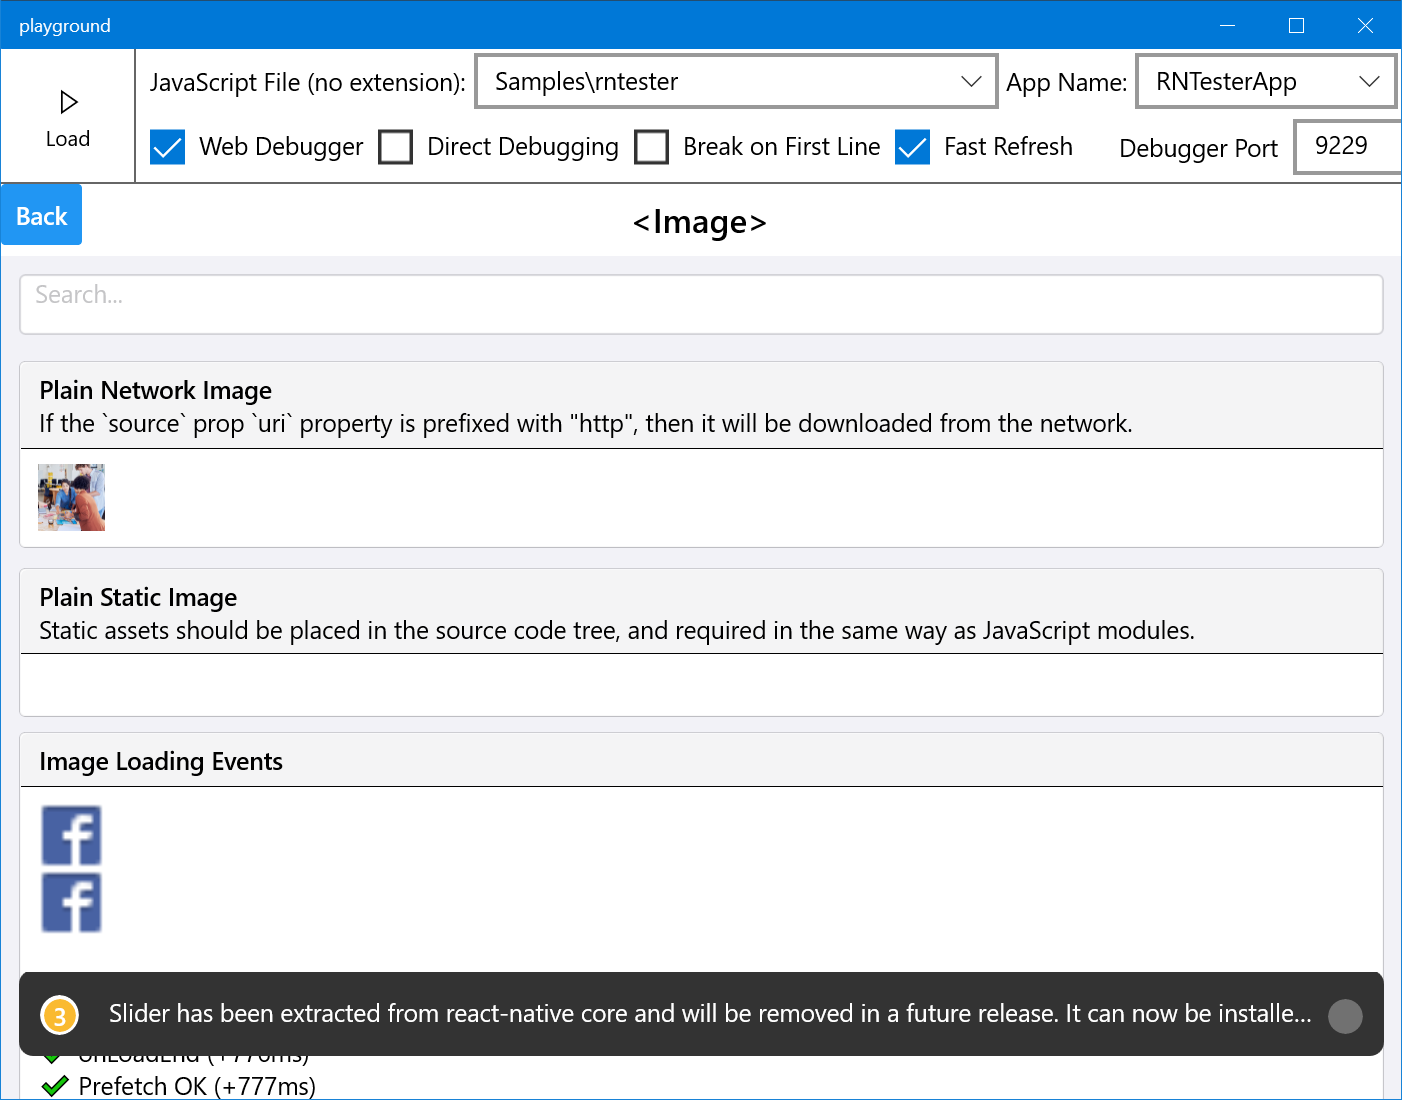Click the orange badge showing 3 notifications

pos(59,1014)
